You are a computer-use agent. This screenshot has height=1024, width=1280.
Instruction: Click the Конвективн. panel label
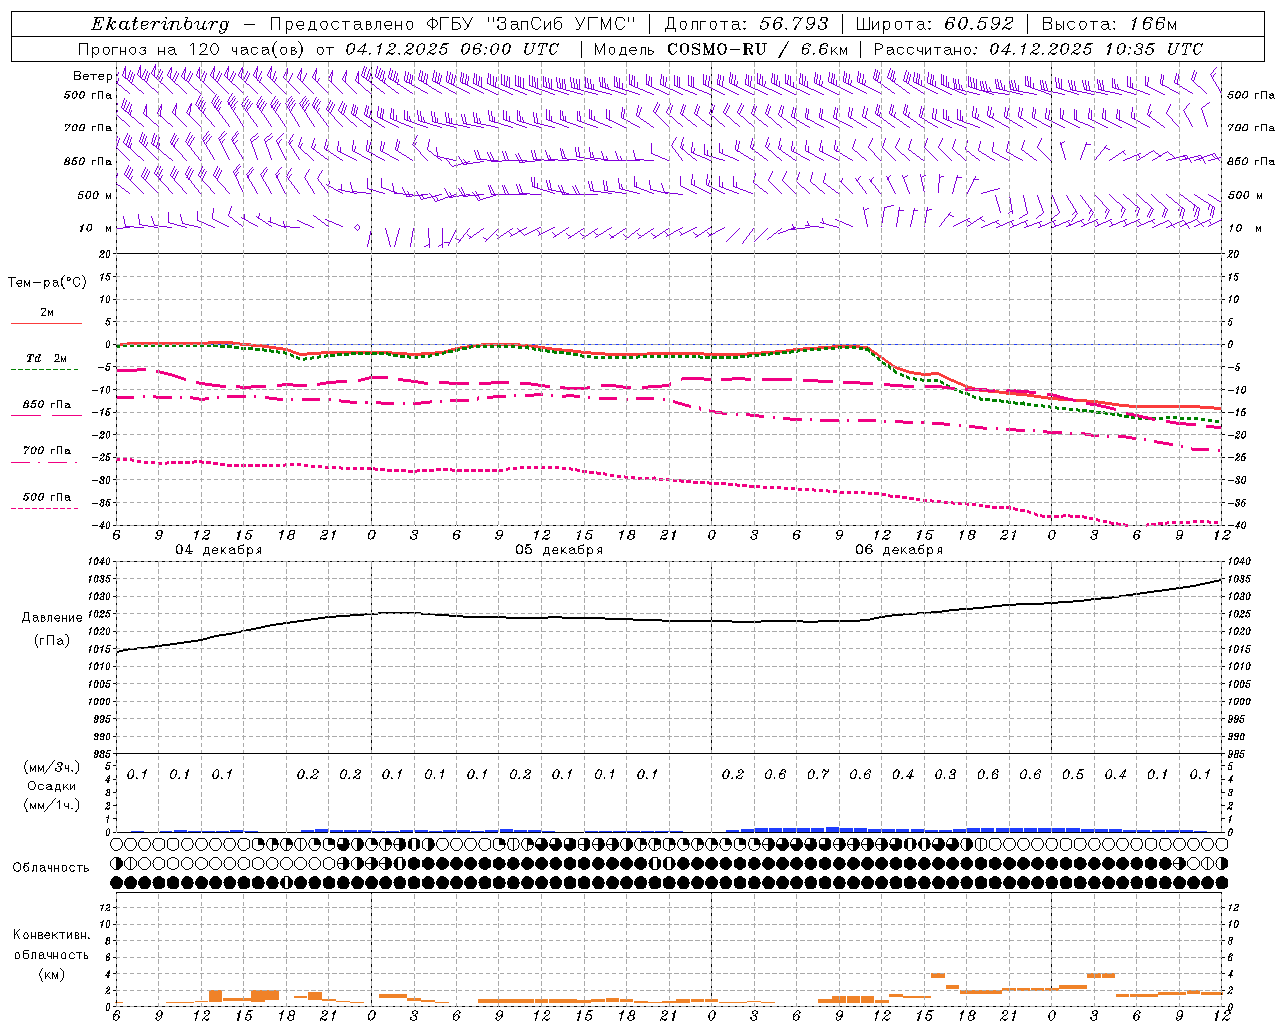pyautogui.click(x=51, y=935)
